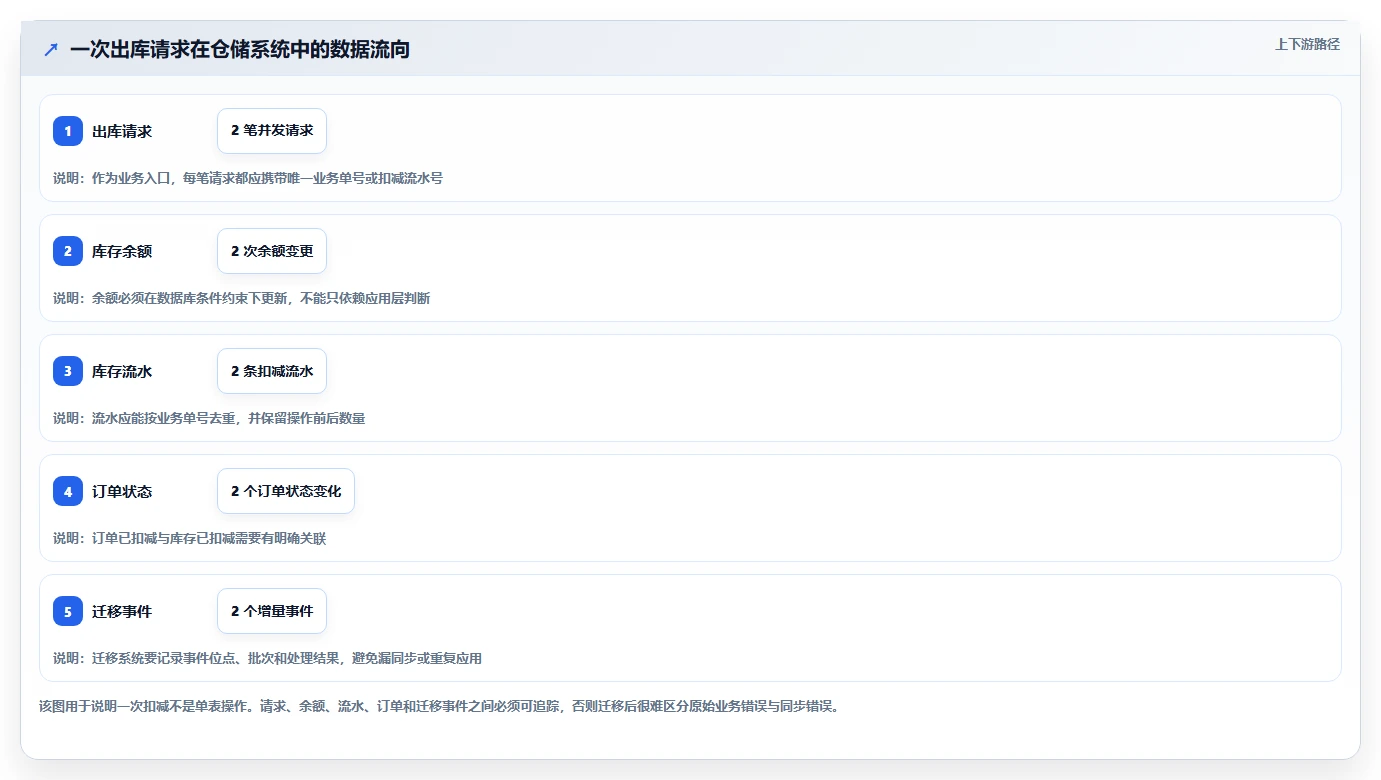Image resolution: width=1381 pixels, height=780 pixels.
Task: Click the step 4 number badge
Action: [68, 491]
